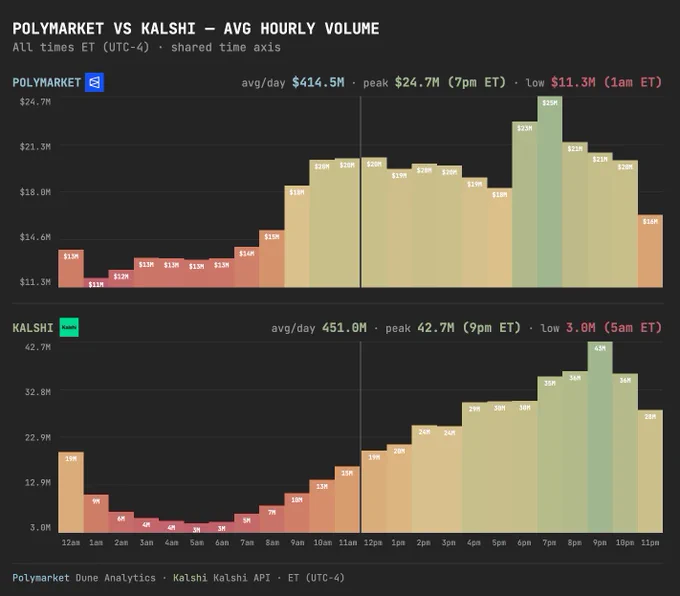Click the 3pm x-axis label

pos(448,543)
